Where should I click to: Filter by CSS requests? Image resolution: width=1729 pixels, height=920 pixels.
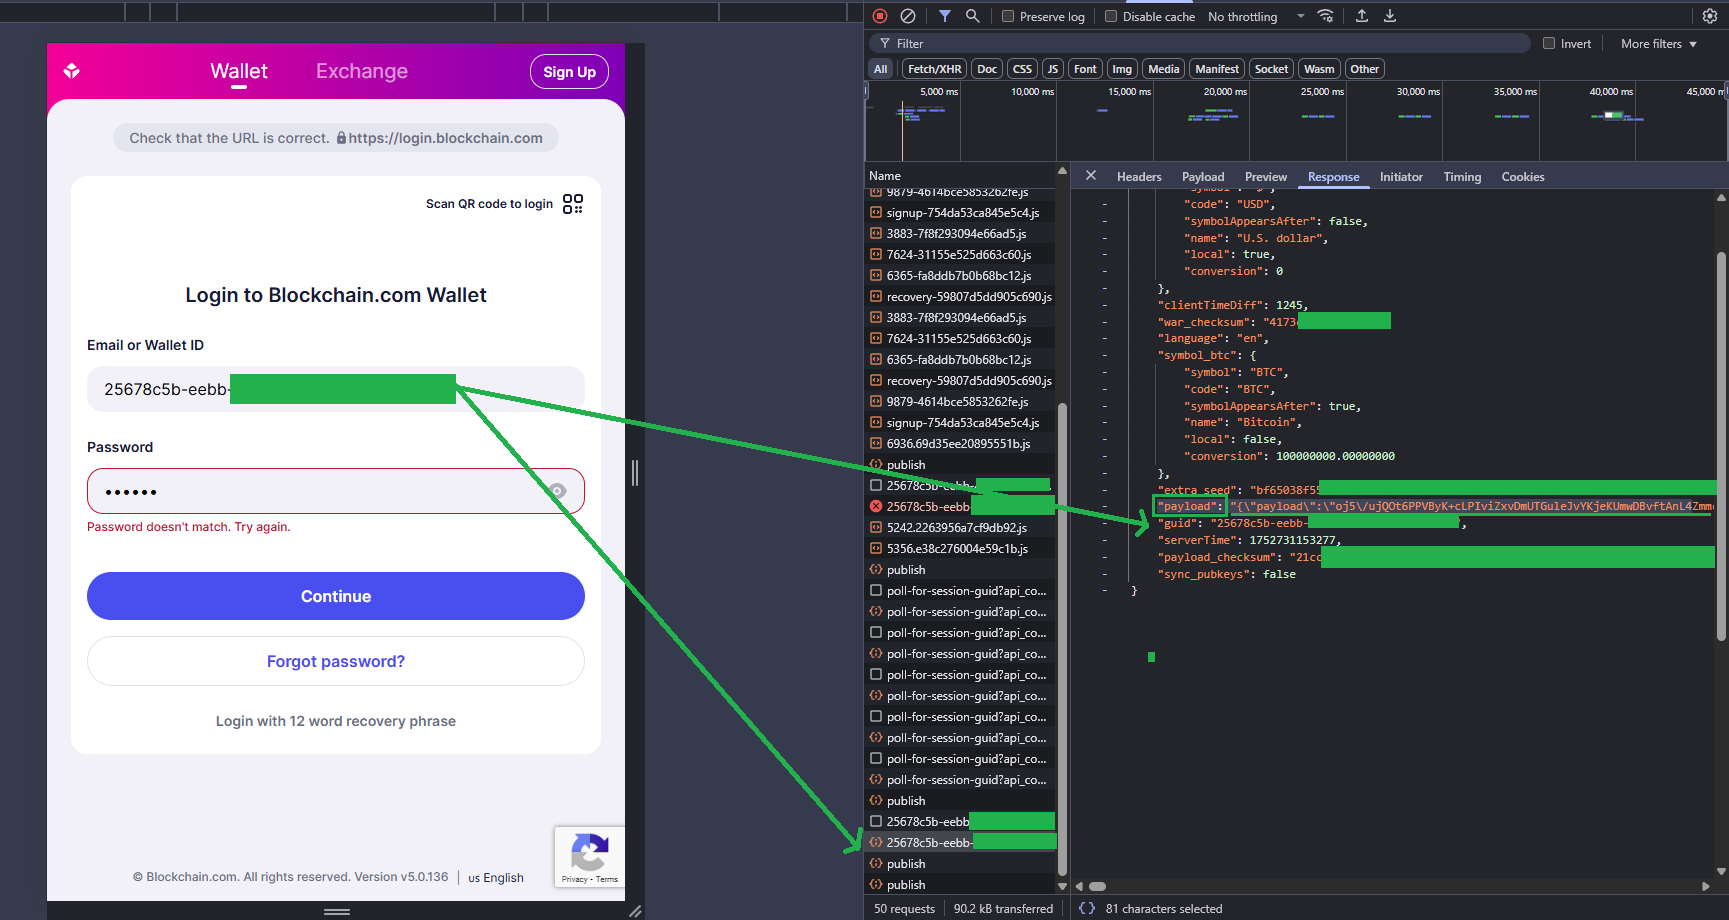tap(1022, 69)
